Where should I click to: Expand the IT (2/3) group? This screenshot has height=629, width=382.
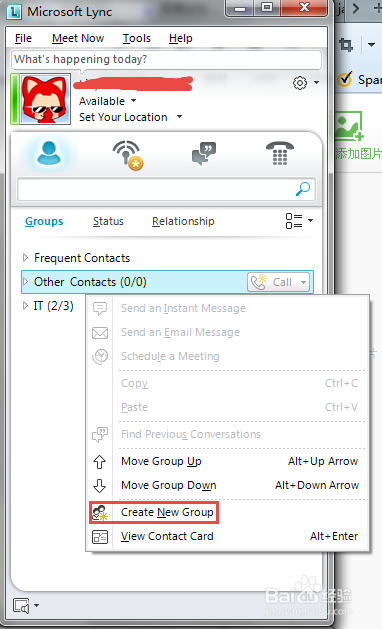25,306
